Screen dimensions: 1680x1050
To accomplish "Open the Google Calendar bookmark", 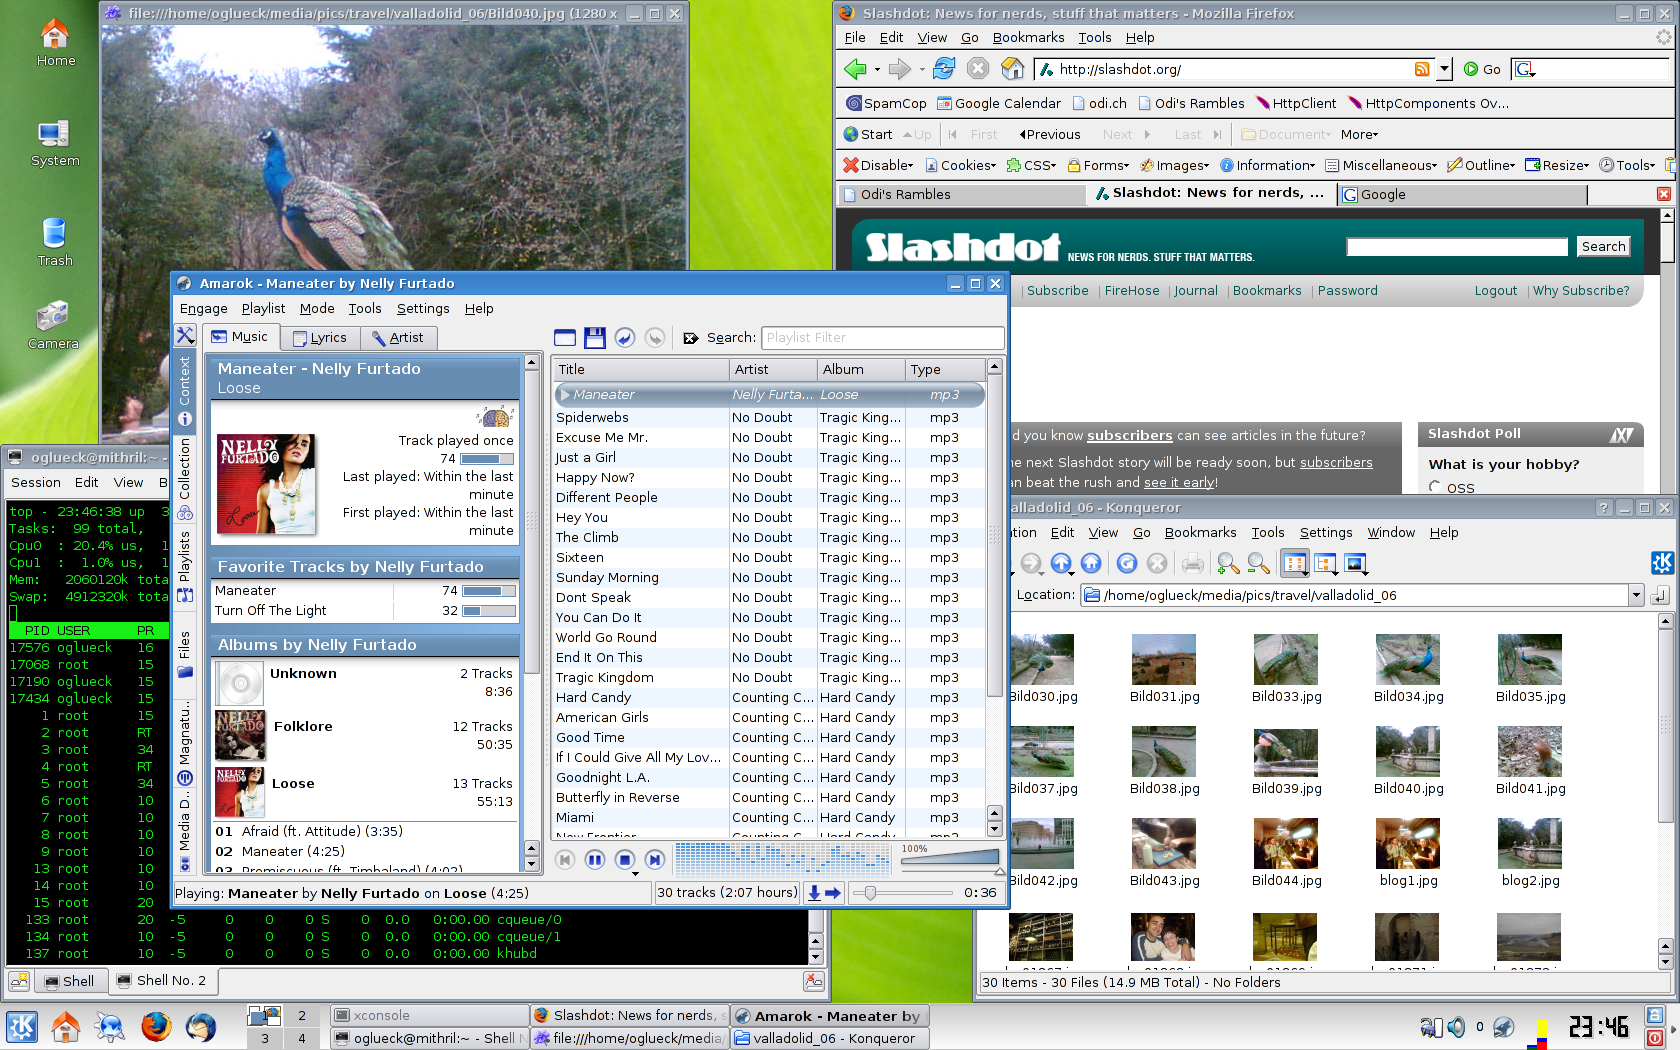I will 998,103.
